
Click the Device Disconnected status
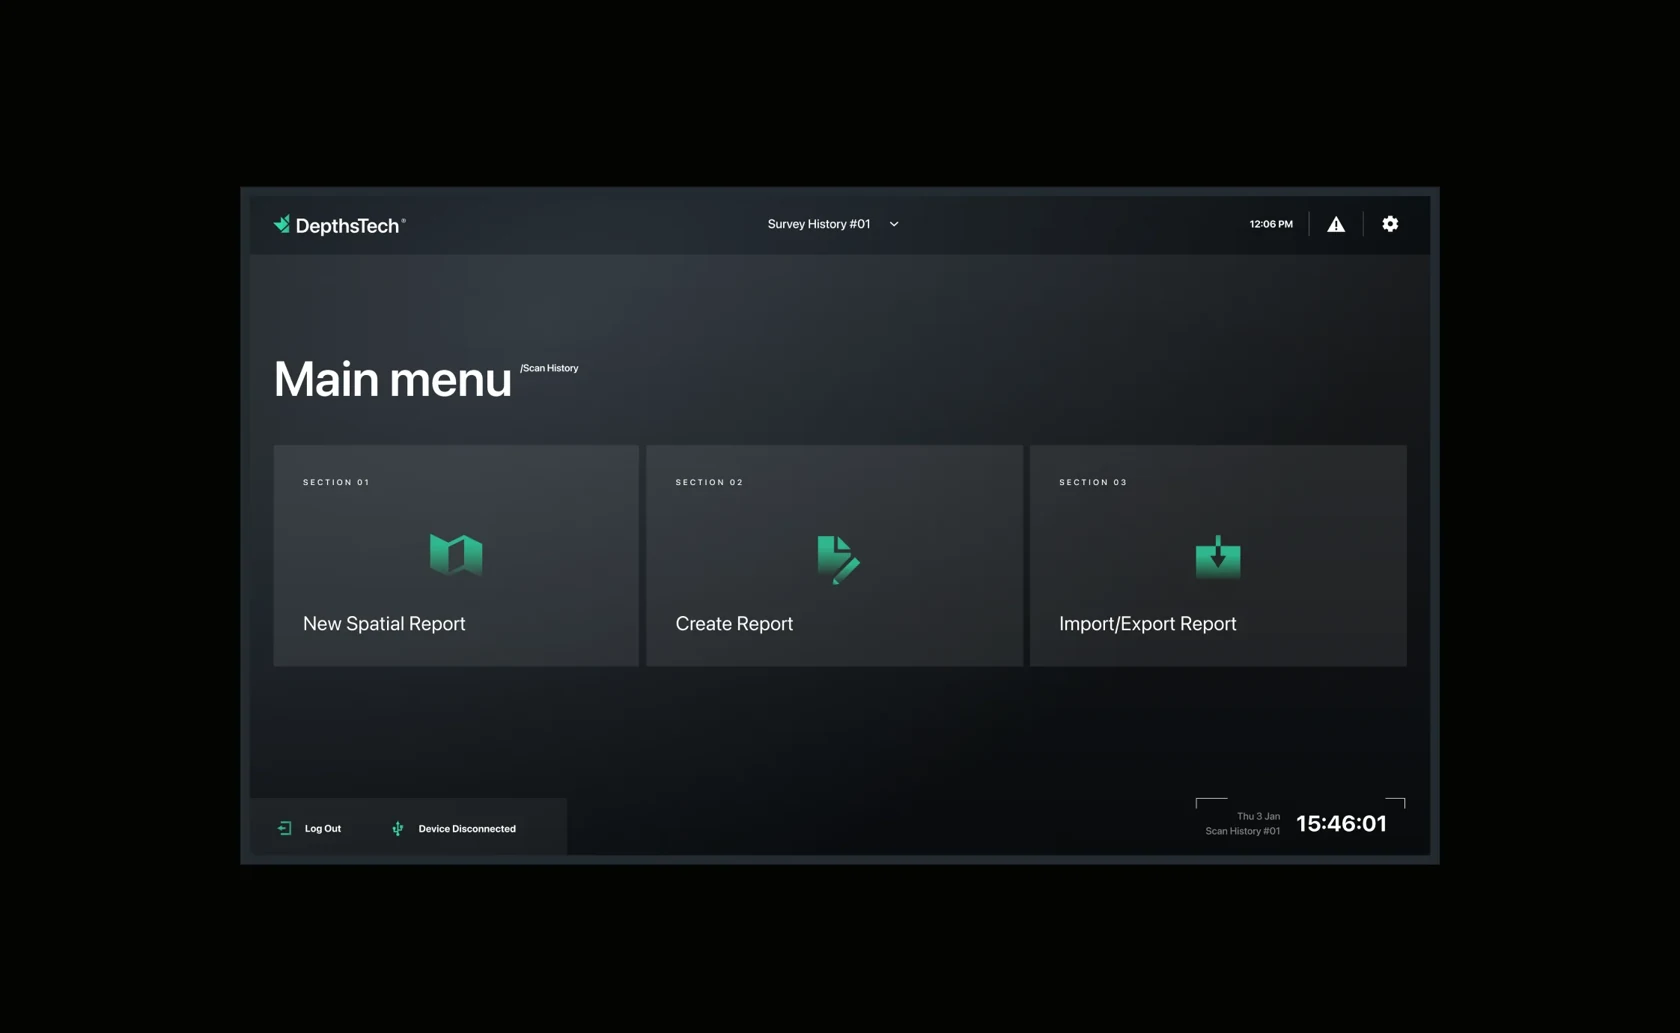click(467, 828)
